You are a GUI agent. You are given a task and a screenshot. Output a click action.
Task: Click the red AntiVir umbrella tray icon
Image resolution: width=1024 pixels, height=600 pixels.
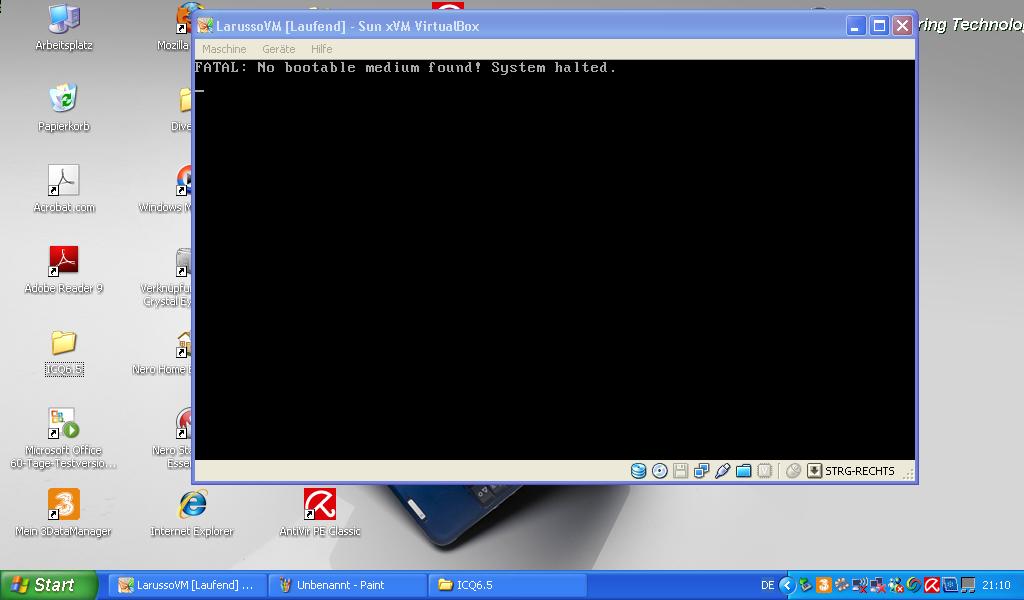(x=932, y=585)
